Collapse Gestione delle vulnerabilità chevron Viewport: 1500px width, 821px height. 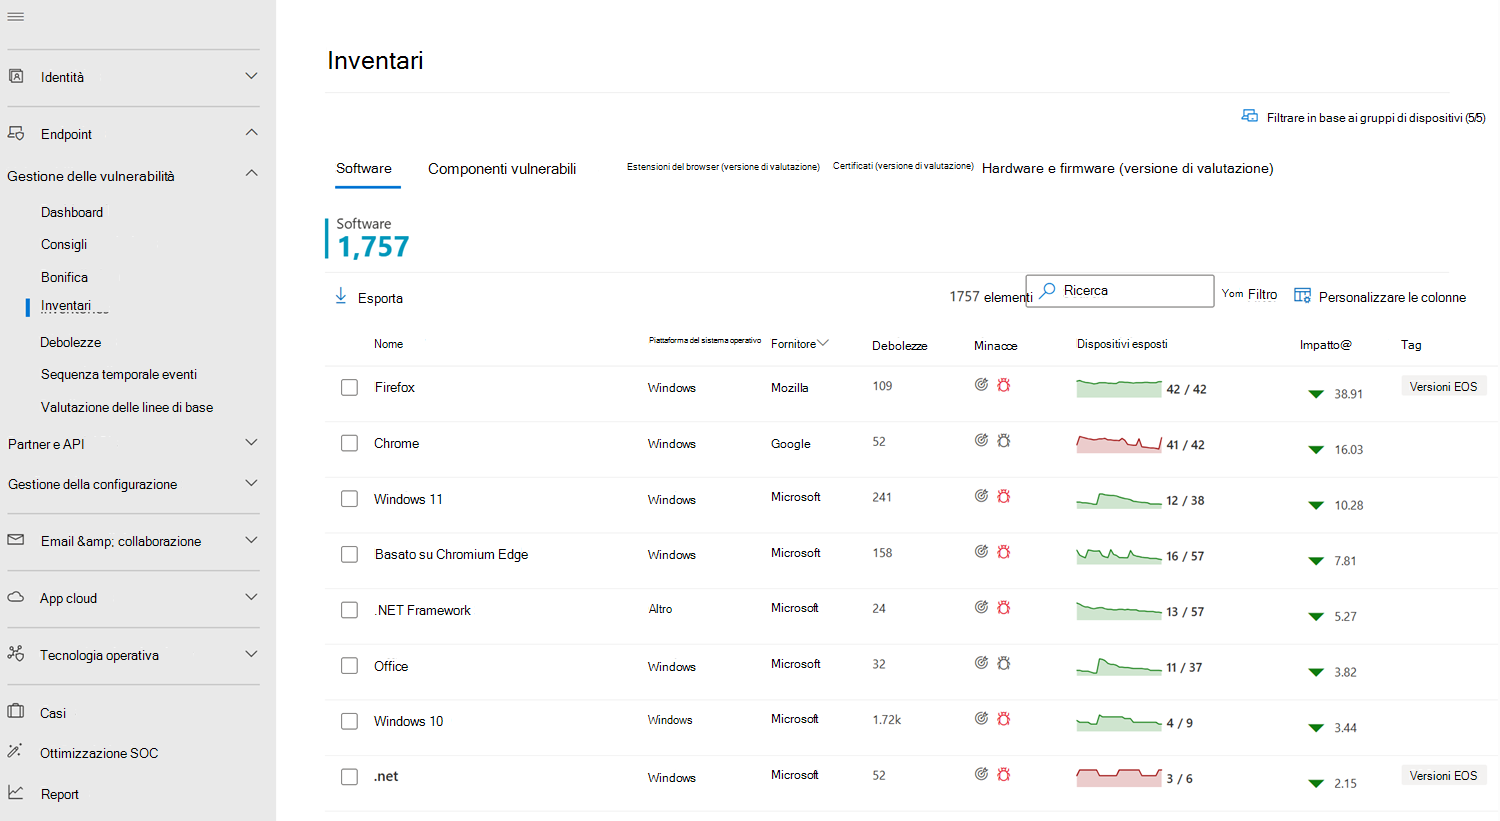pyautogui.click(x=251, y=173)
